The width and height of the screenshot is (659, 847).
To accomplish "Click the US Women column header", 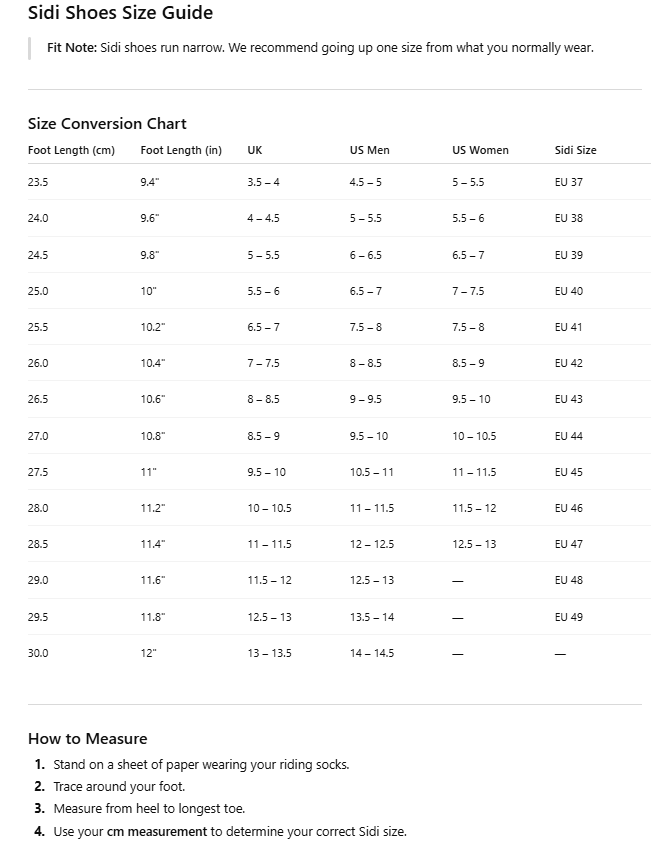I will click(480, 150).
